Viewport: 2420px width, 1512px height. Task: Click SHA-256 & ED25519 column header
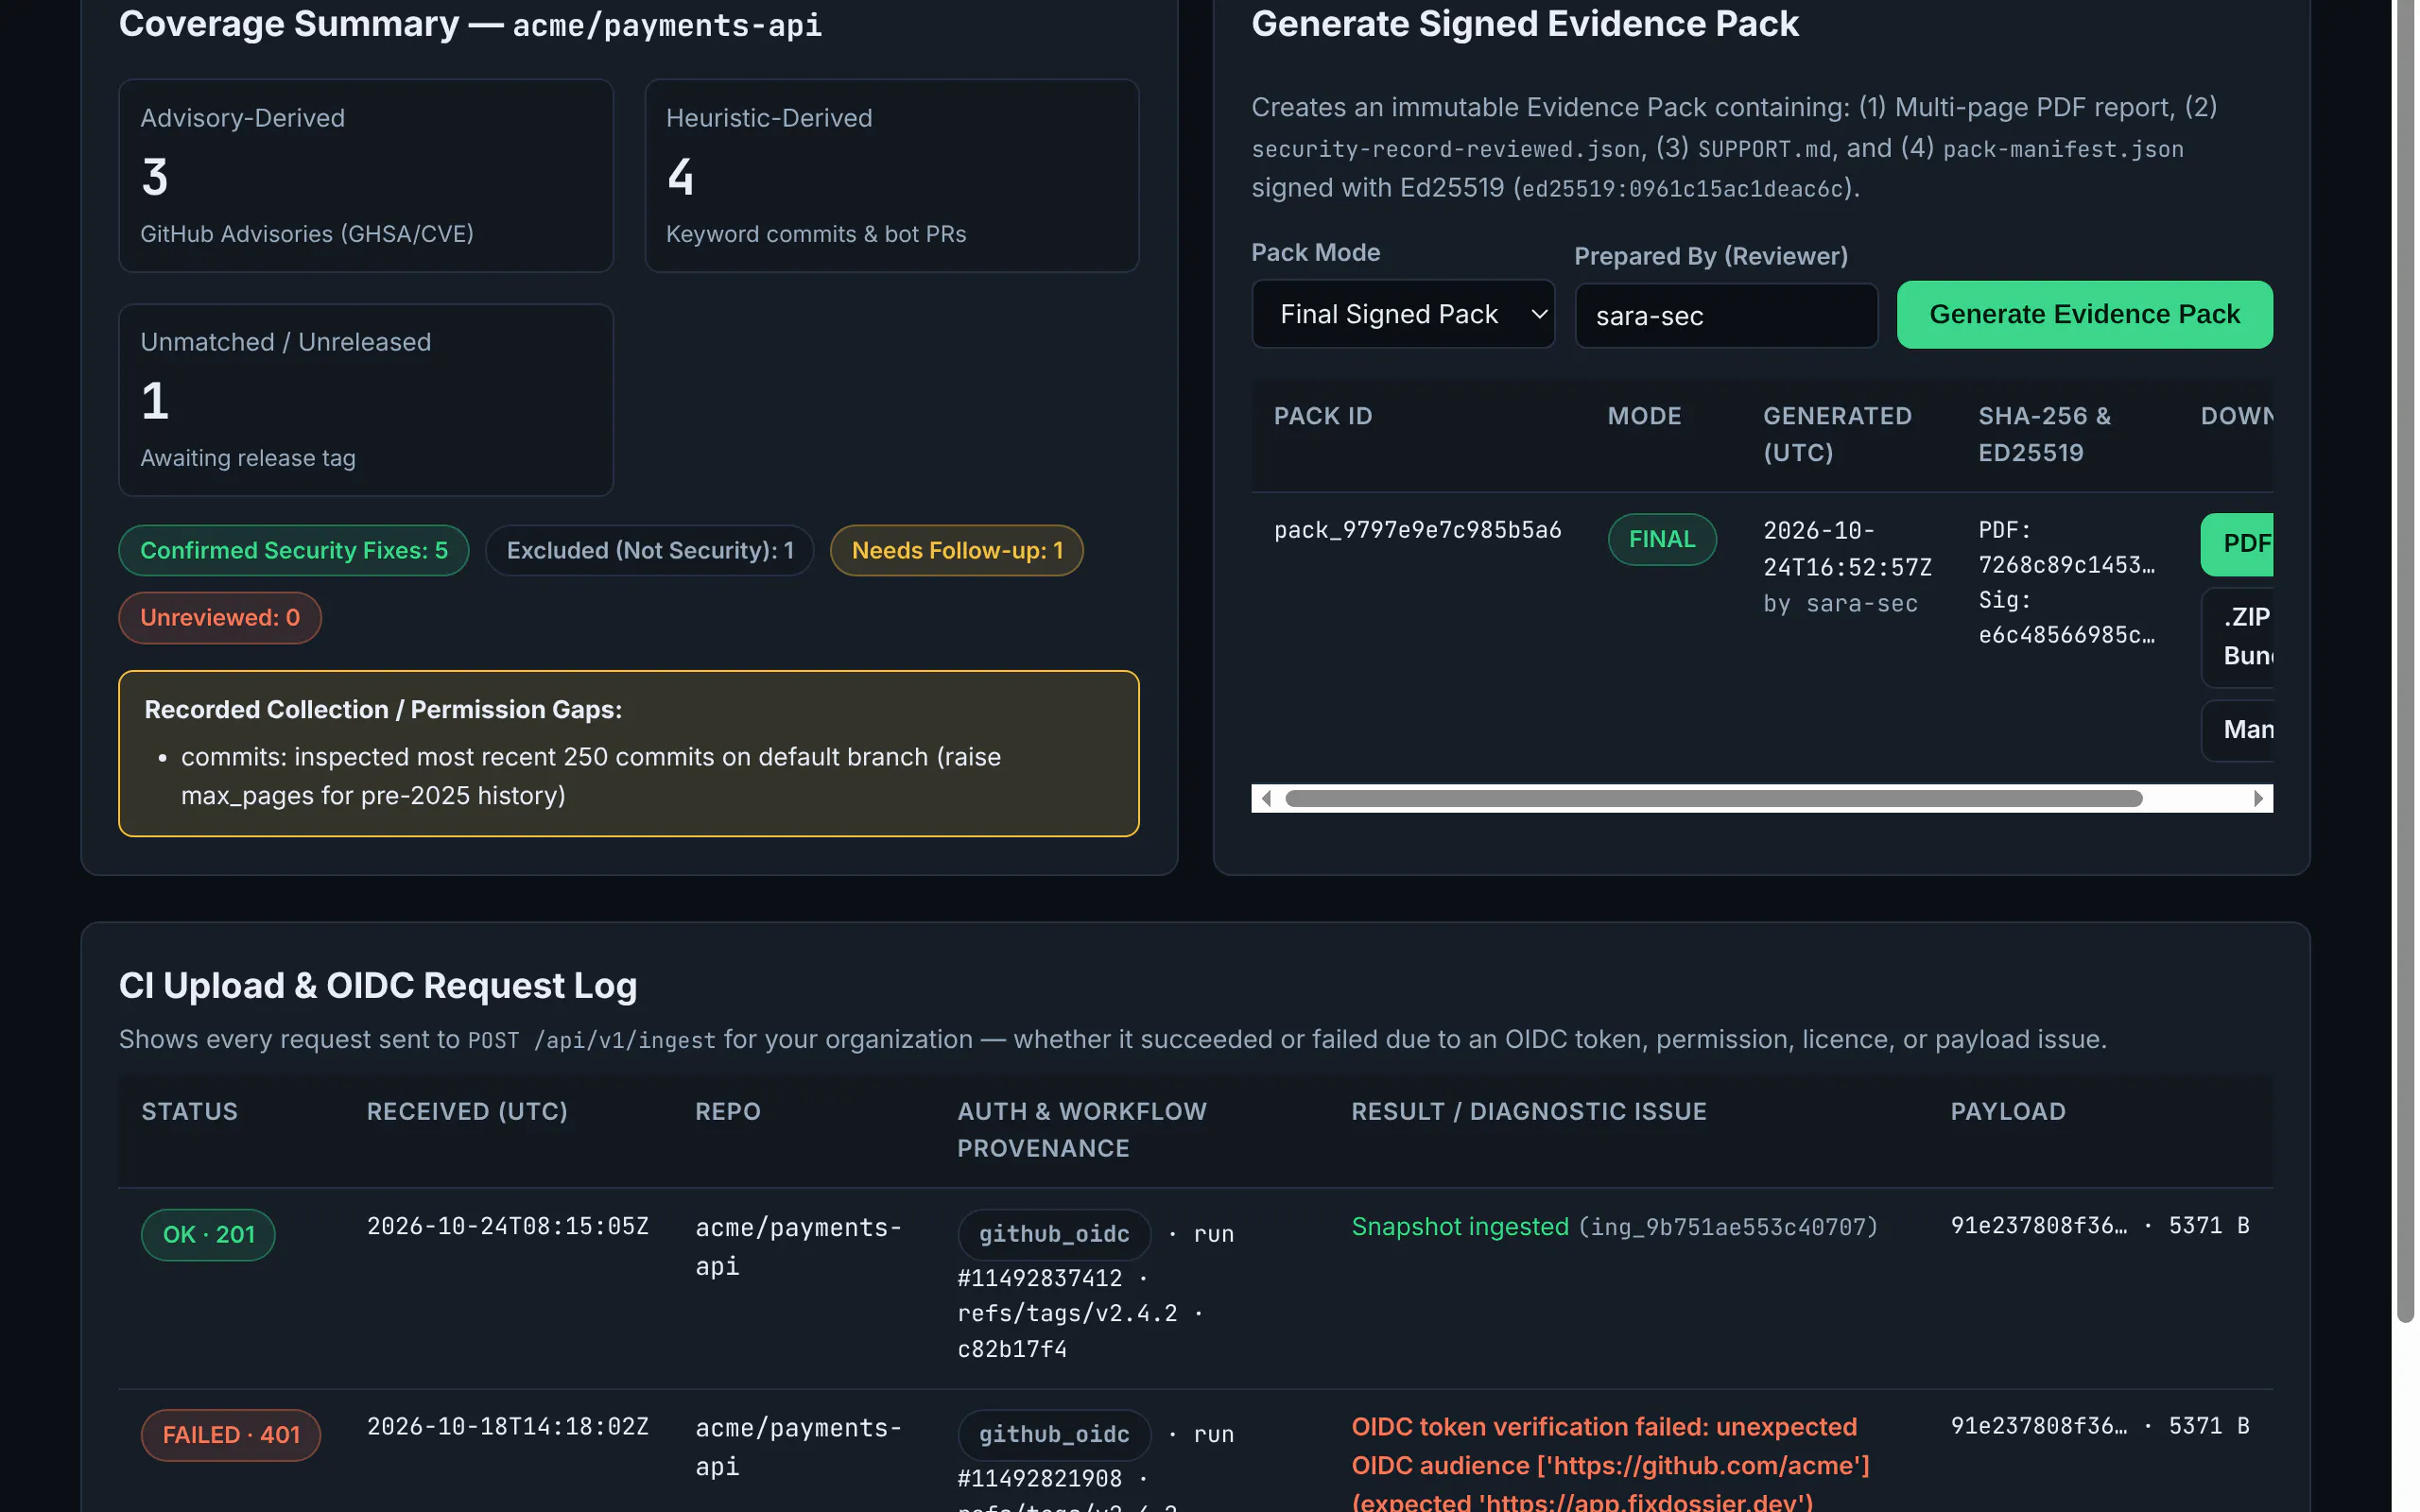click(2044, 434)
